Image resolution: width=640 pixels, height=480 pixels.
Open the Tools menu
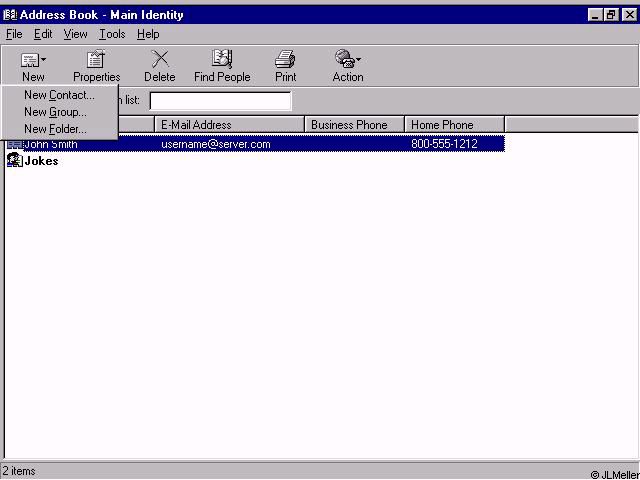click(112, 34)
